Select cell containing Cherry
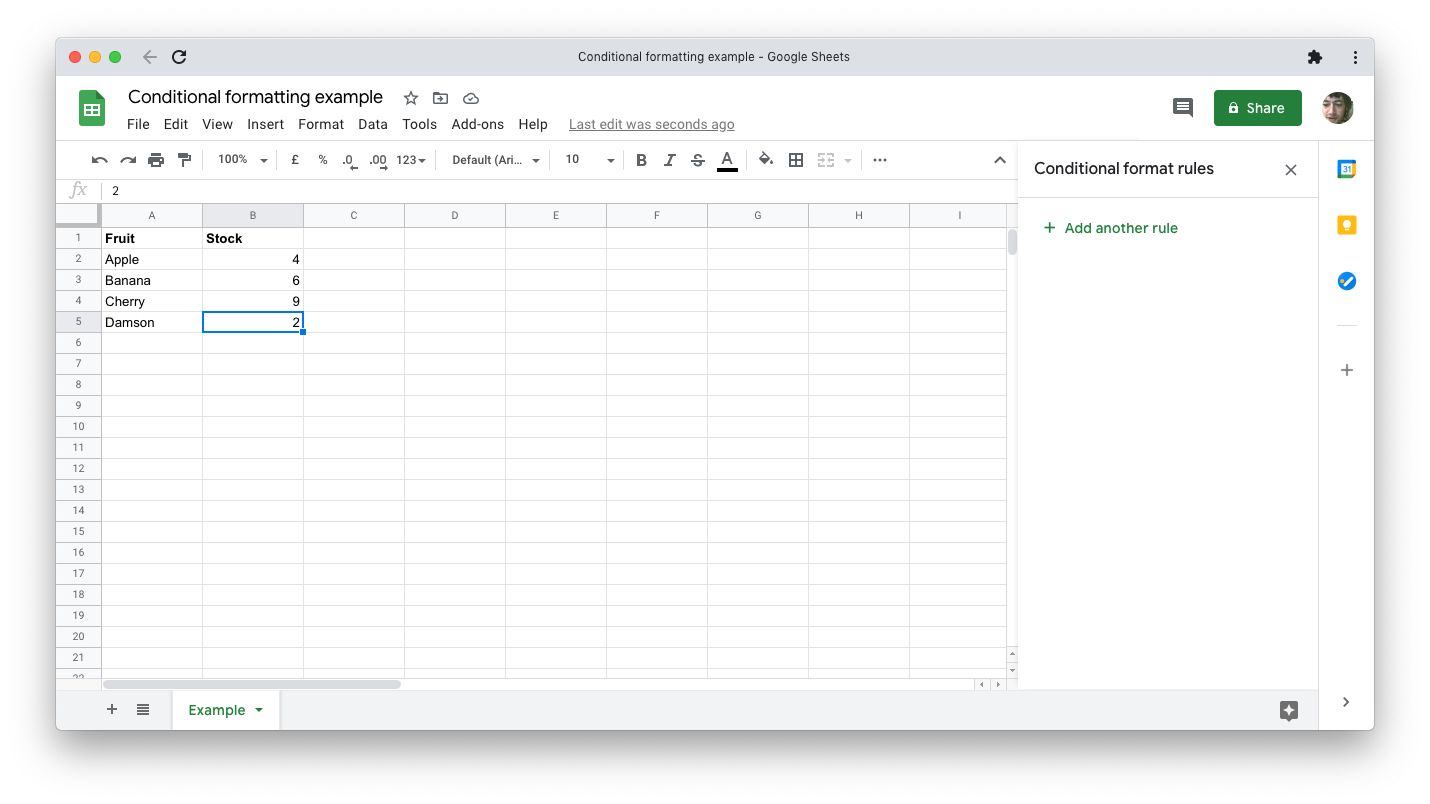Viewport: 1430px width, 804px height. point(151,301)
